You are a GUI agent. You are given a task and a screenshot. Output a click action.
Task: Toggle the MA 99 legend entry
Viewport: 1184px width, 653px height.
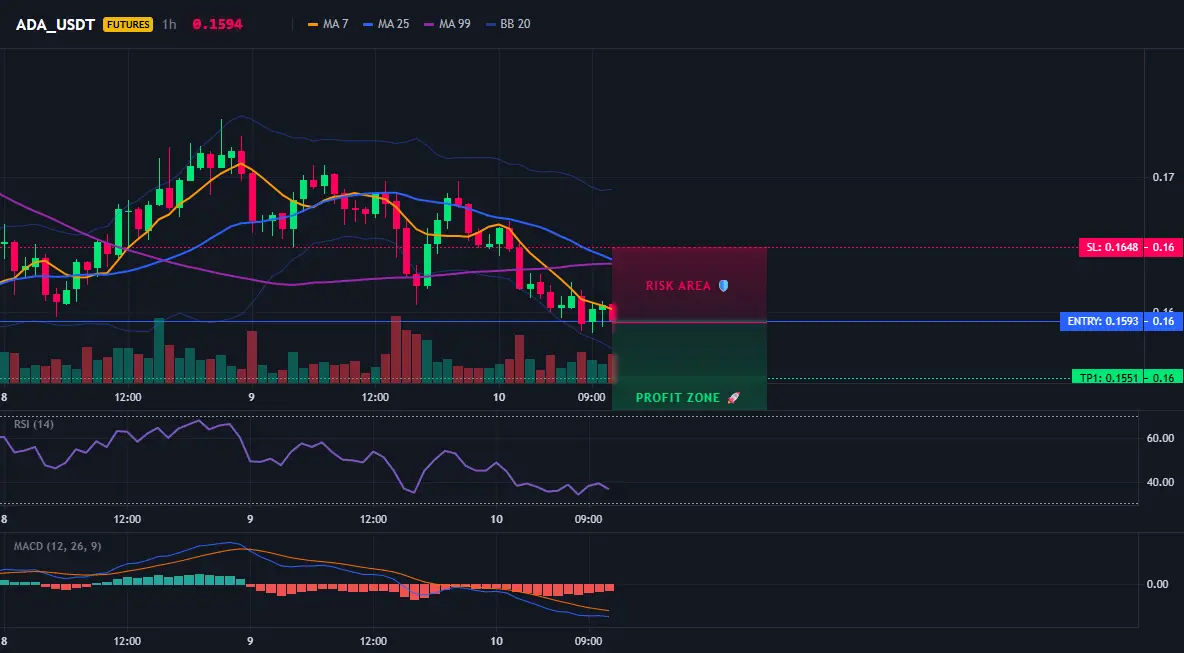tap(447, 24)
